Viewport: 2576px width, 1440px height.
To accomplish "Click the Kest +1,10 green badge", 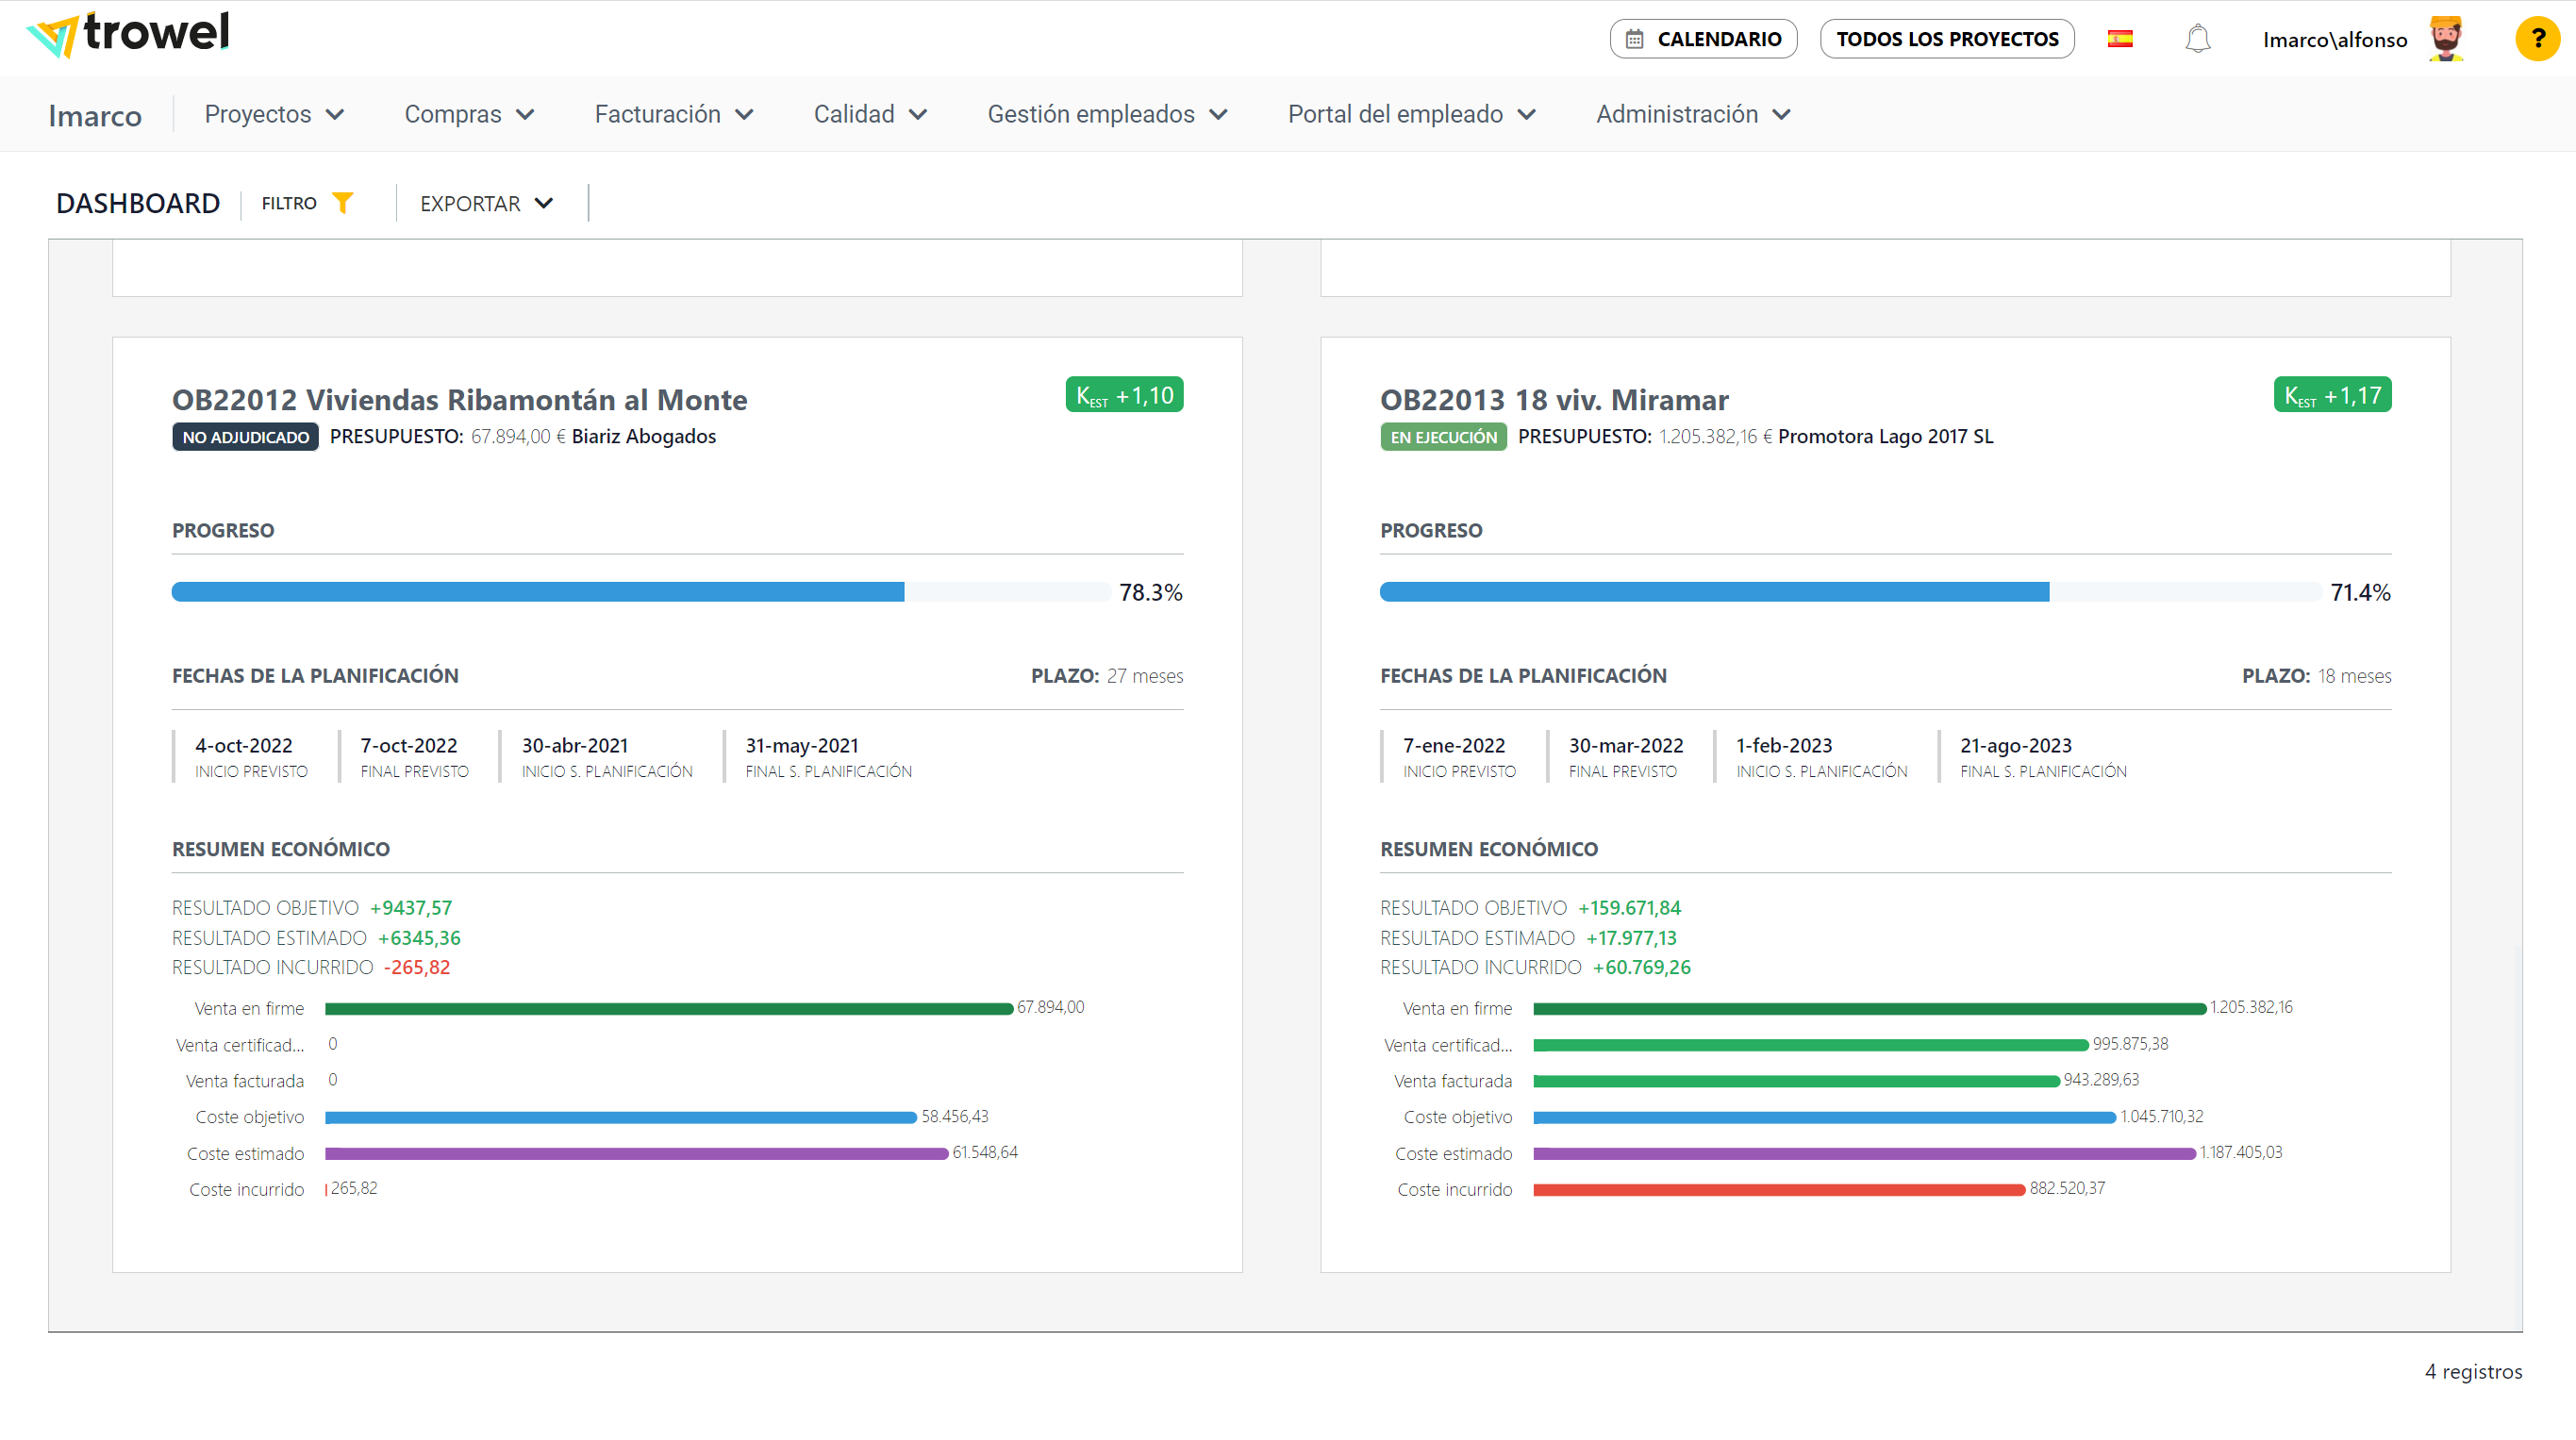I will [x=1124, y=395].
